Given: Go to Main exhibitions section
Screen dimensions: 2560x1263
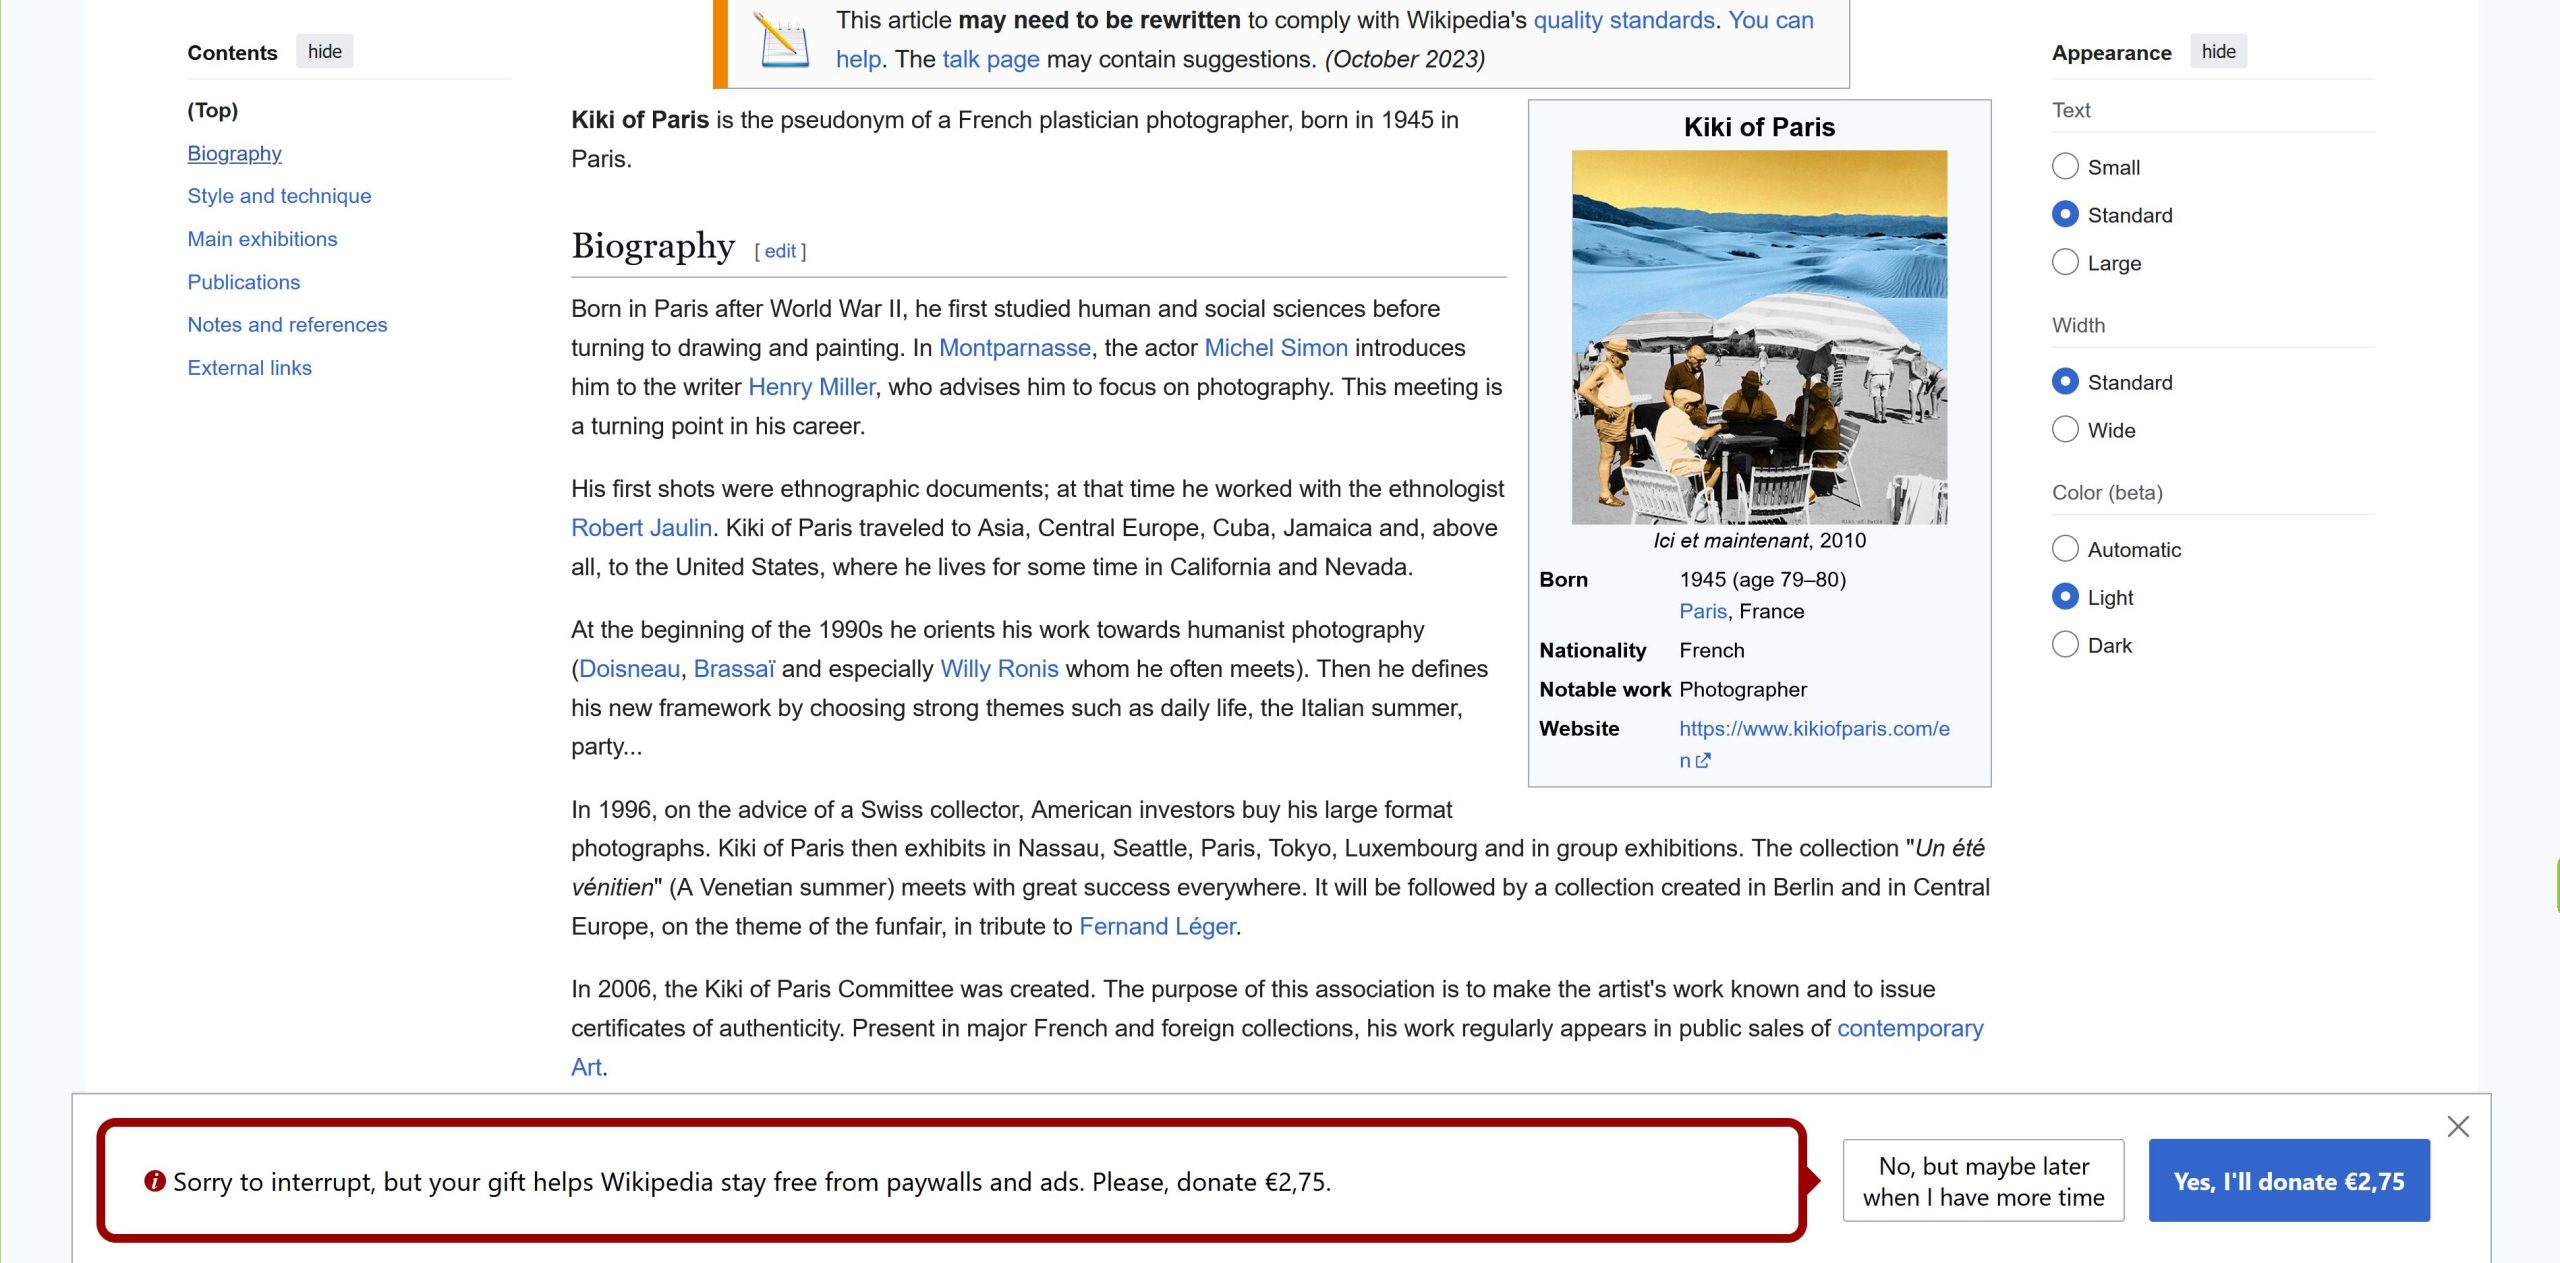Looking at the screenshot, I should click(x=262, y=239).
